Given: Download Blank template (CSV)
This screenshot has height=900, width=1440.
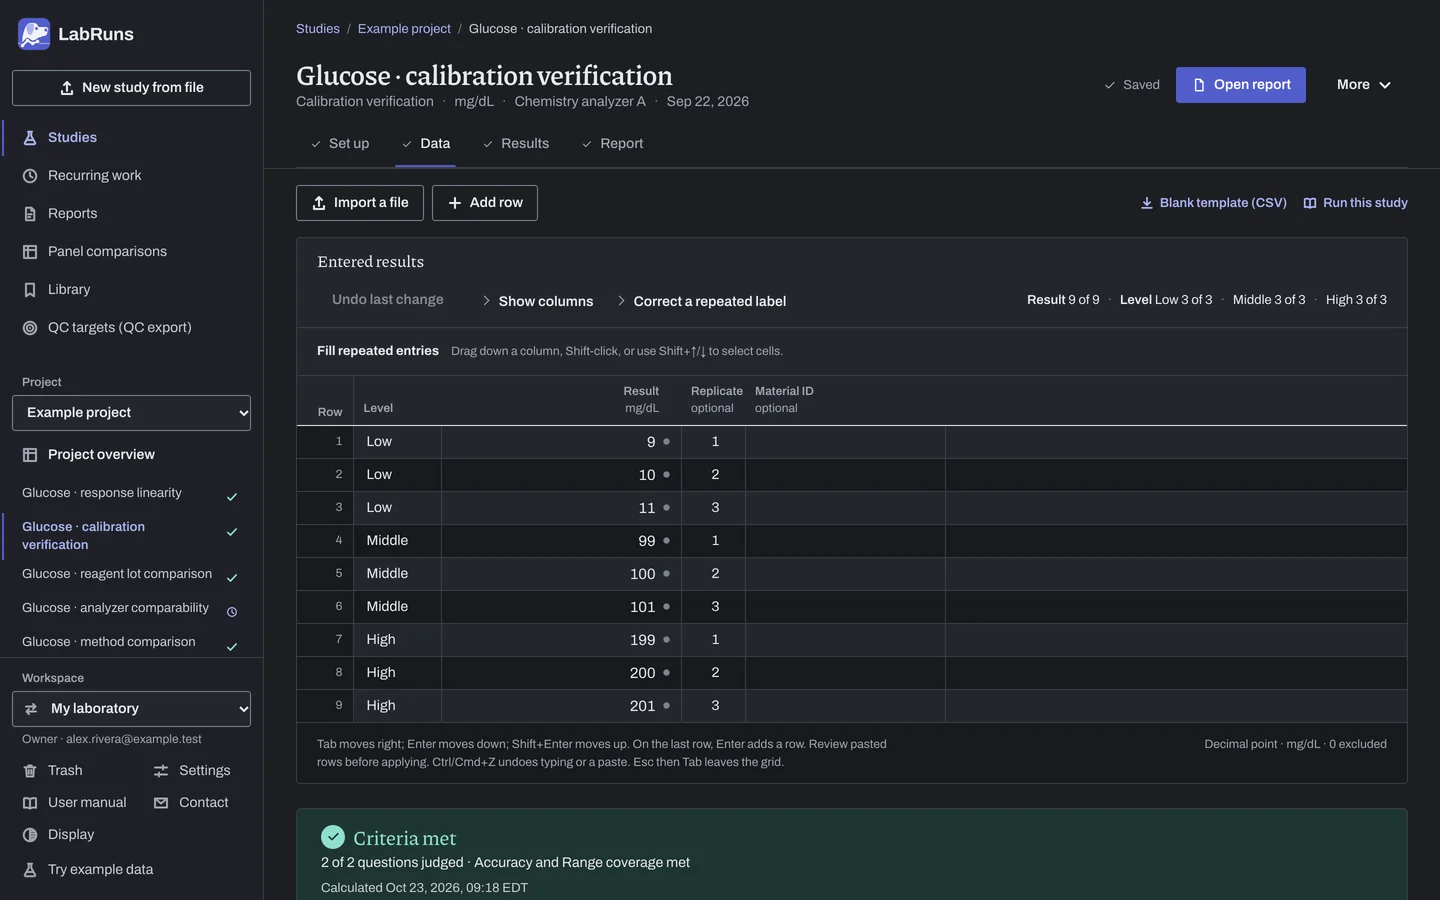Looking at the screenshot, I should tap(1214, 203).
